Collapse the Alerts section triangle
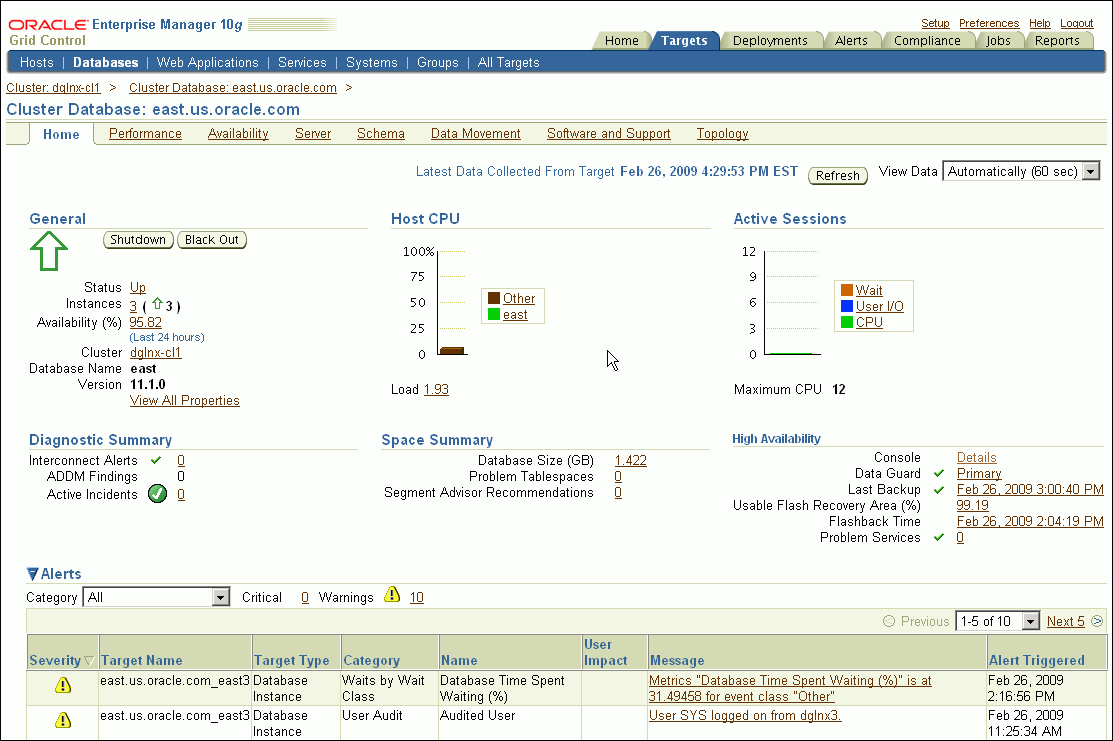The width and height of the screenshot is (1113, 741). click(x=33, y=573)
